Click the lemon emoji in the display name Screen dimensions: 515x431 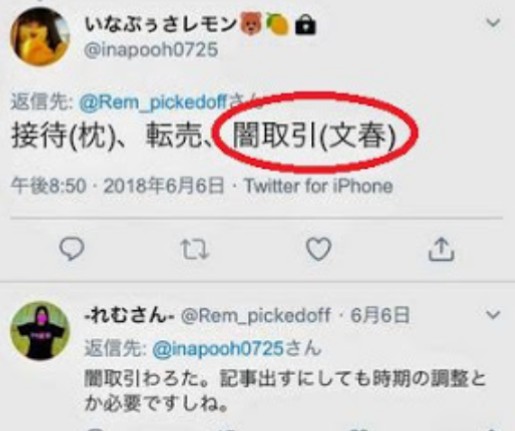(x=277, y=24)
